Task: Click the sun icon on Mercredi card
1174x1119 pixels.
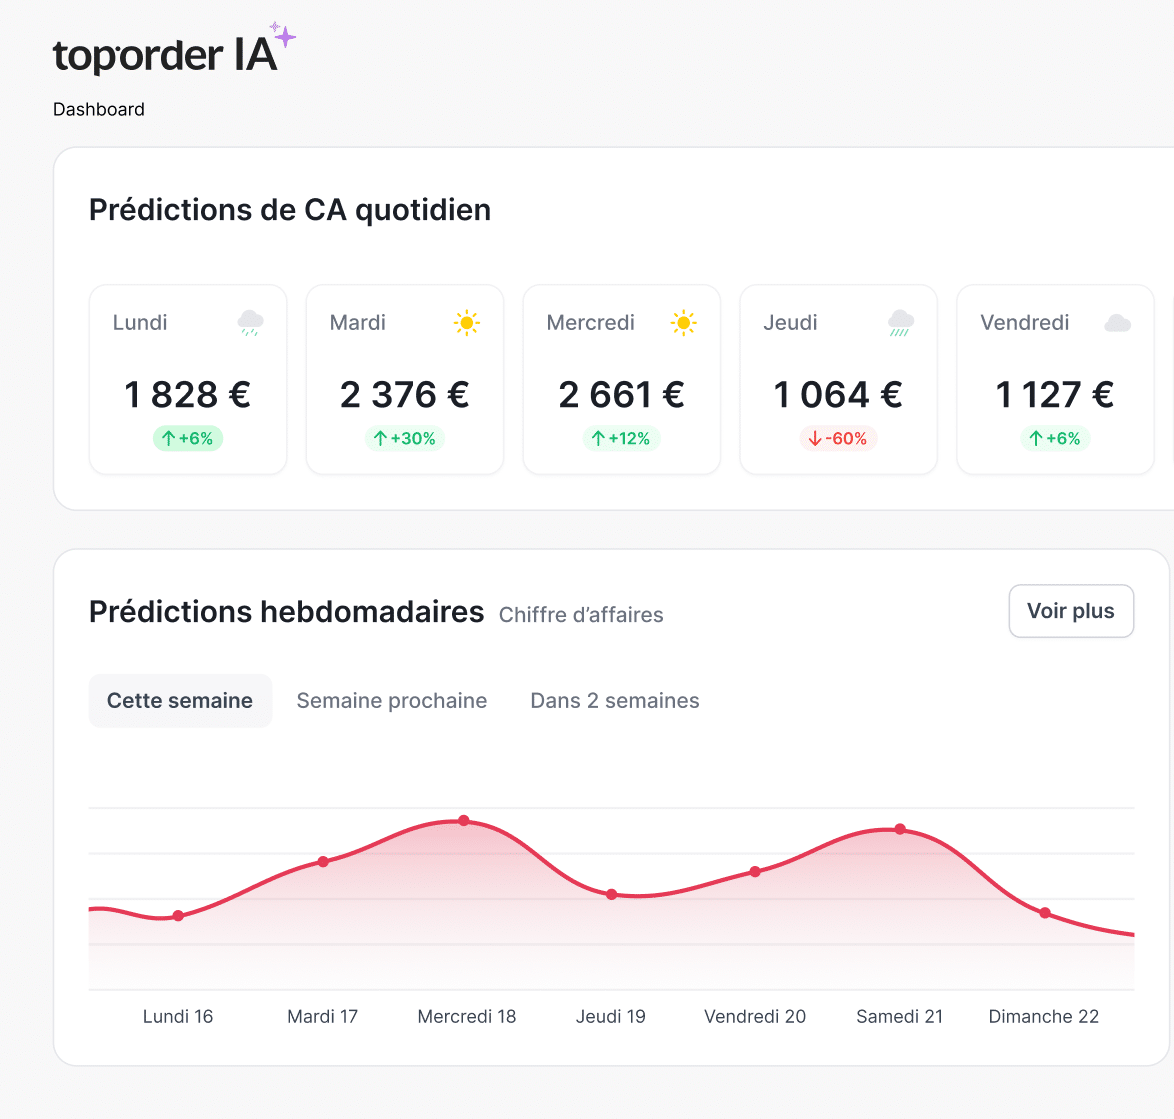Action: point(683,323)
